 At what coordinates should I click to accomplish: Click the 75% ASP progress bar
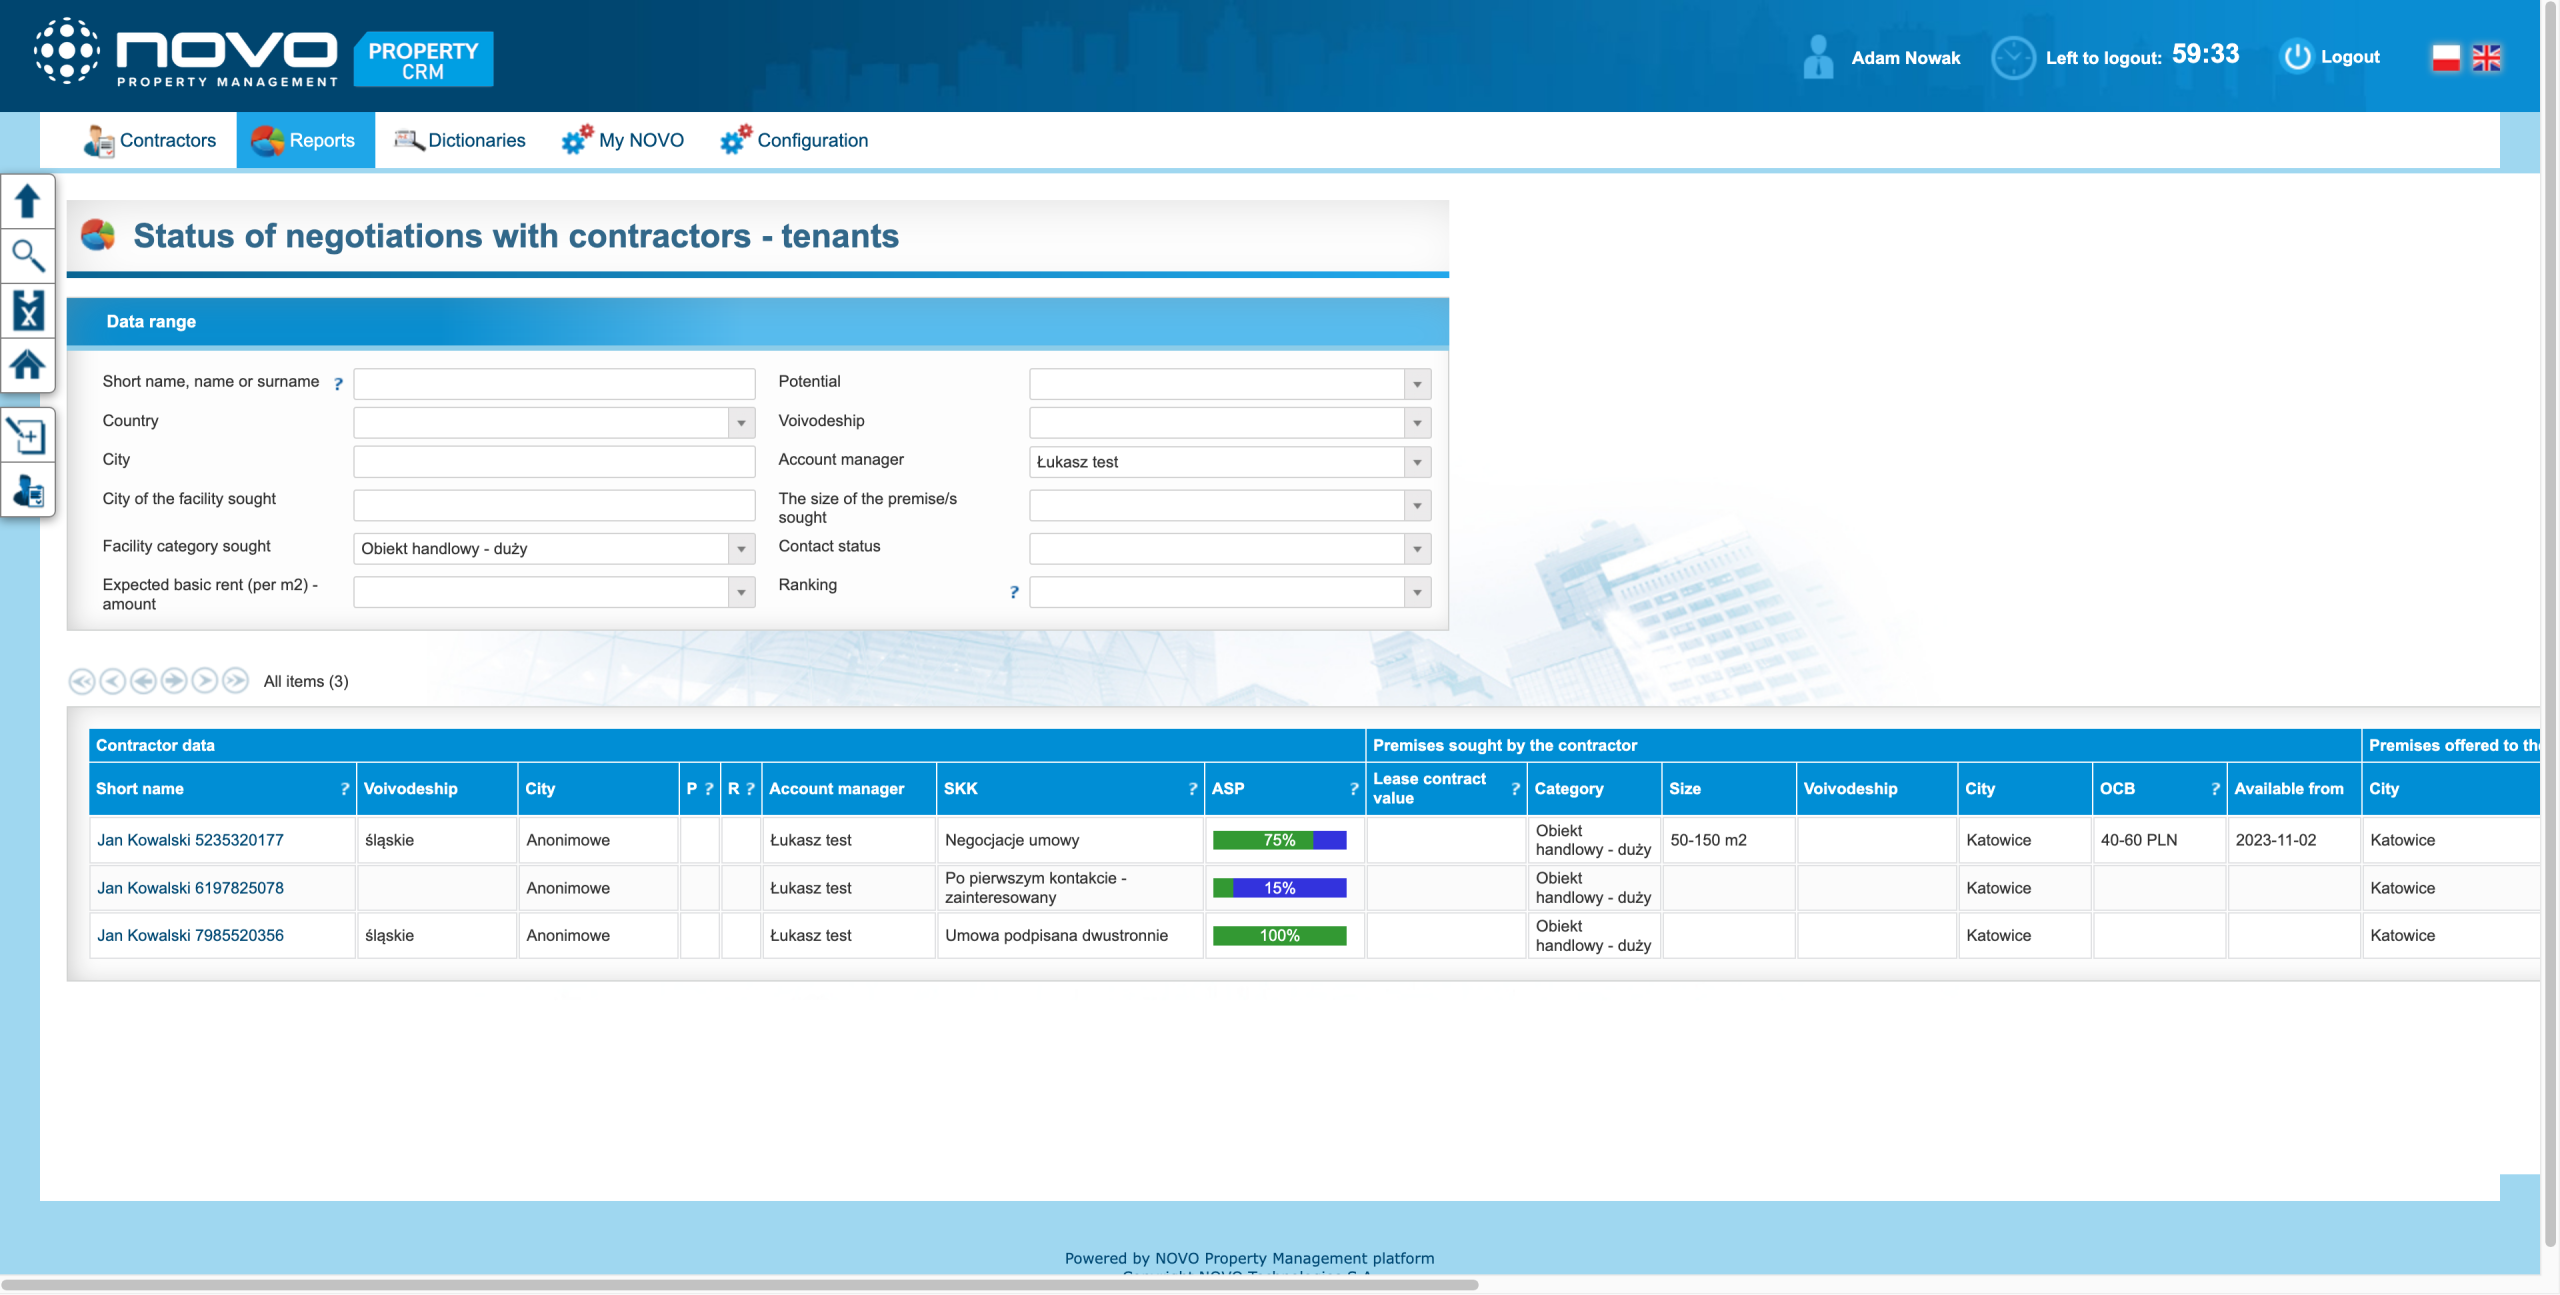[x=1279, y=840]
